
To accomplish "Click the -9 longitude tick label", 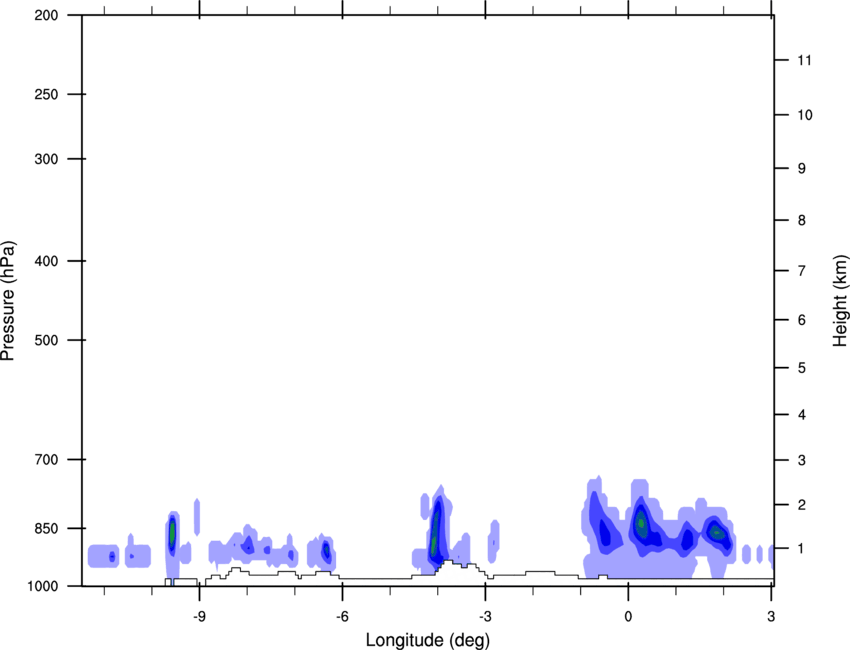I will (199, 617).
